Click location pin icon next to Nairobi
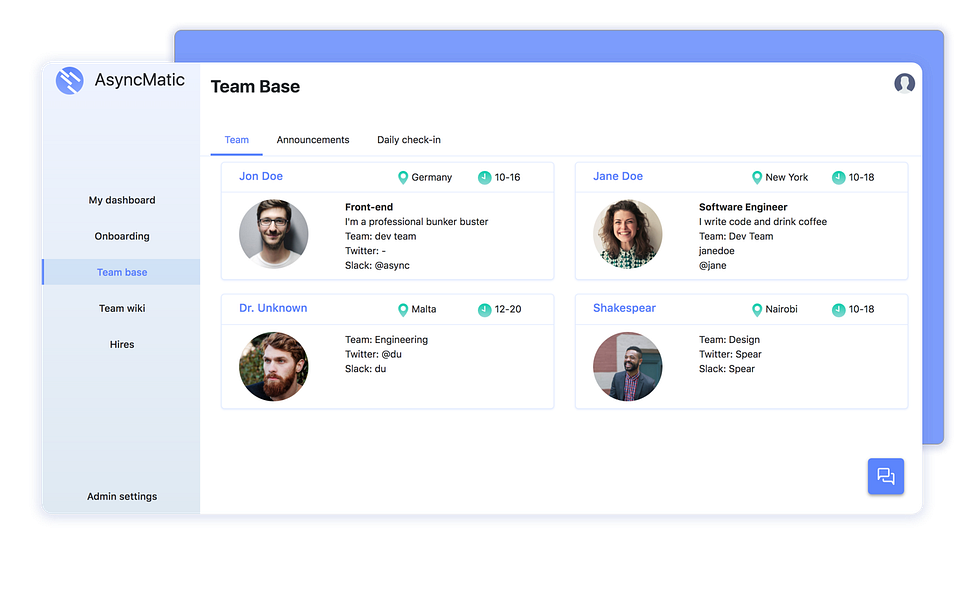The image size is (971, 600). (x=757, y=310)
